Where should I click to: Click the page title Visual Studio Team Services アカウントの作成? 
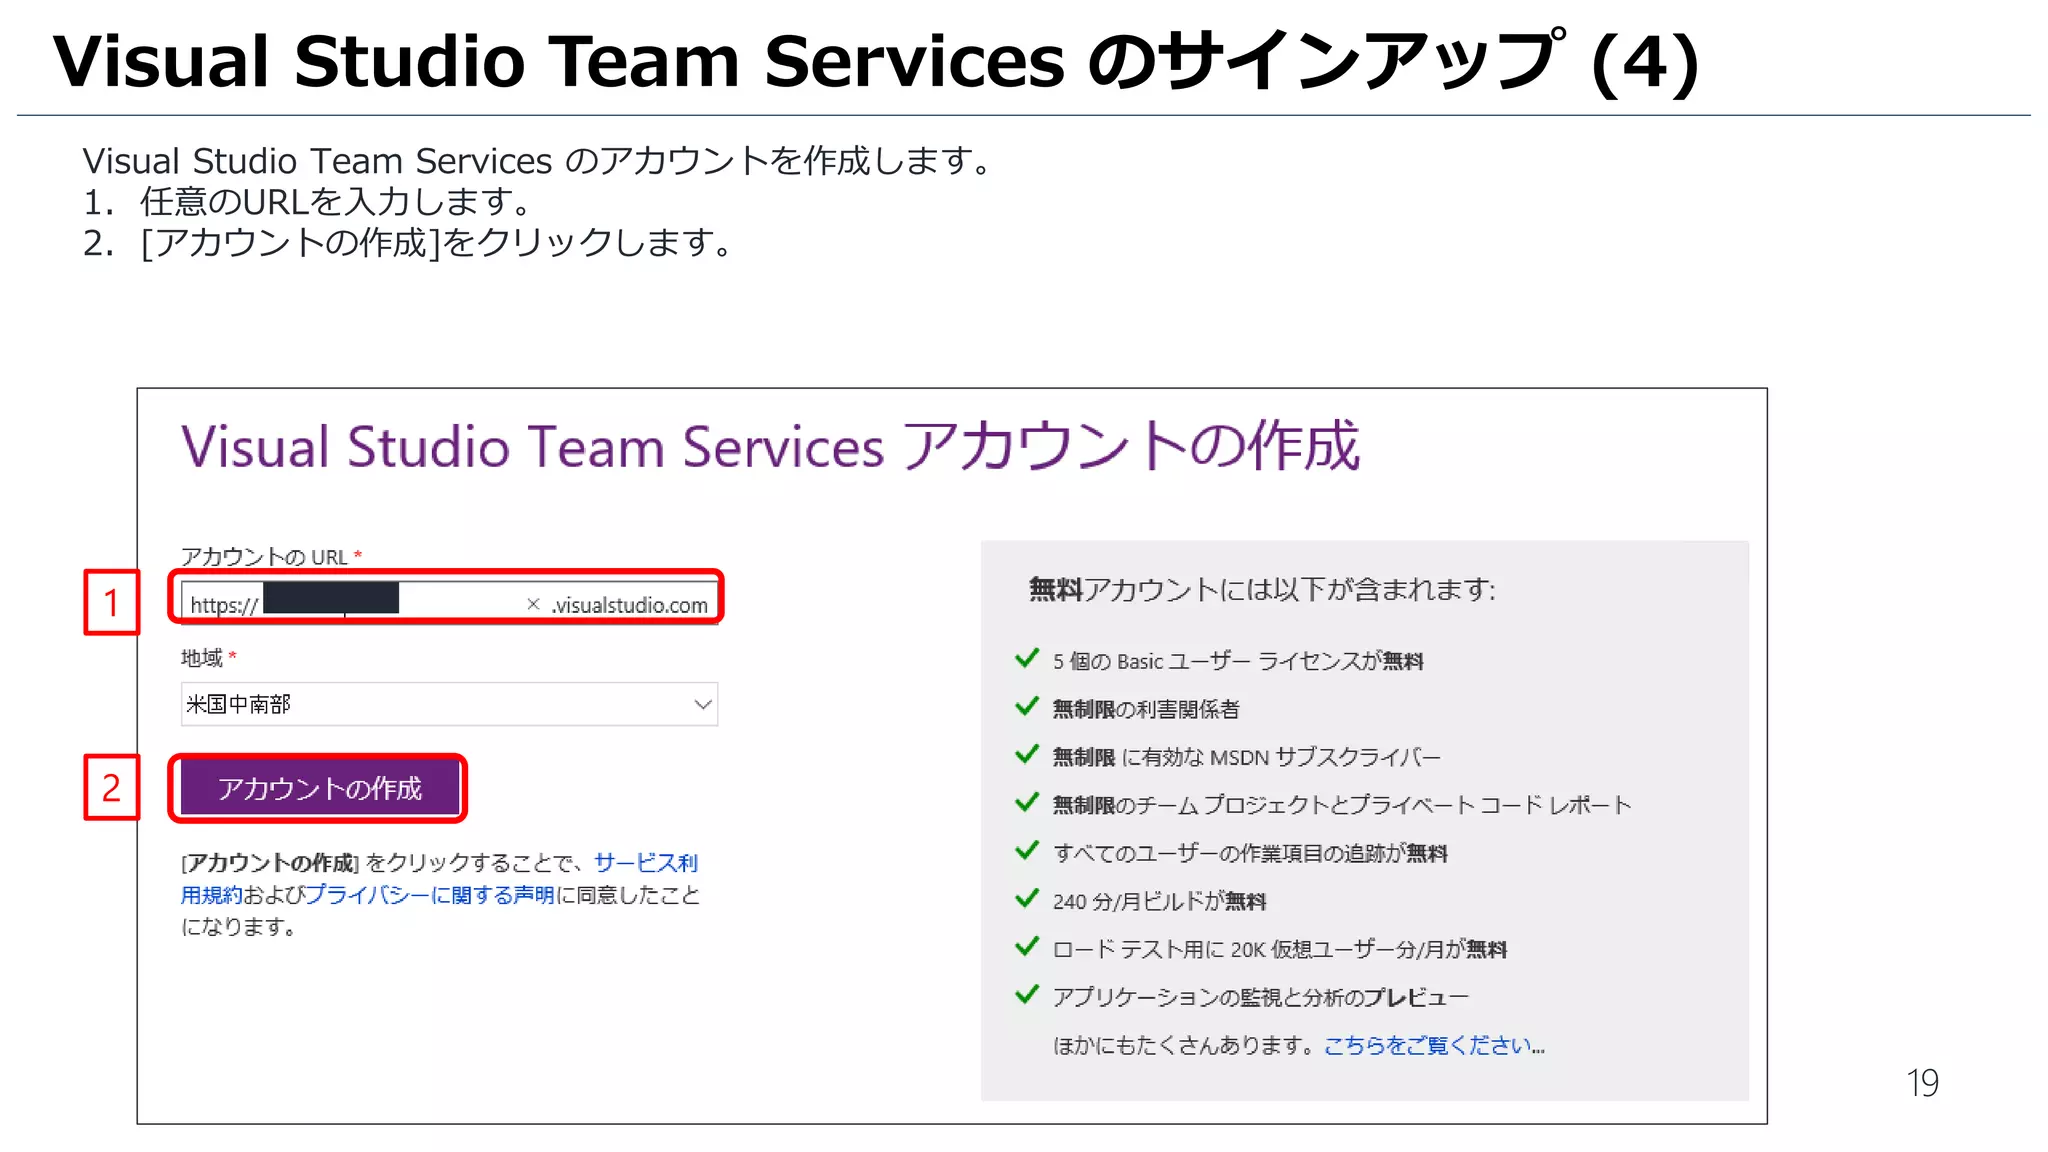tap(770, 446)
